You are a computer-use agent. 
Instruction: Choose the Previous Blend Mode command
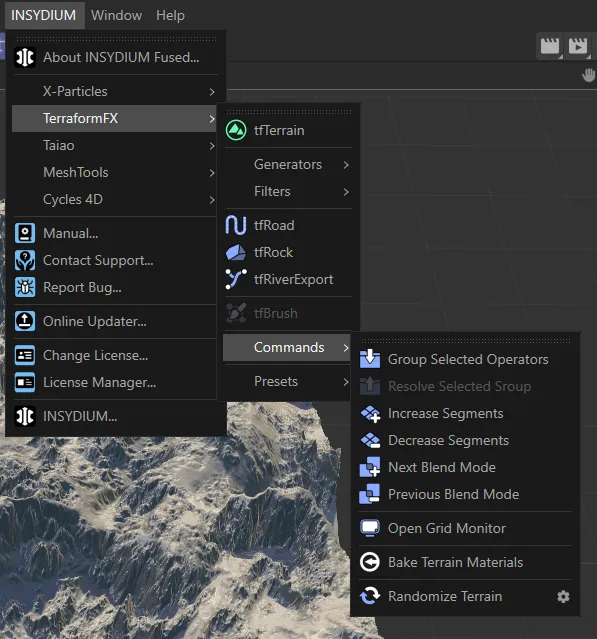(465, 494)
